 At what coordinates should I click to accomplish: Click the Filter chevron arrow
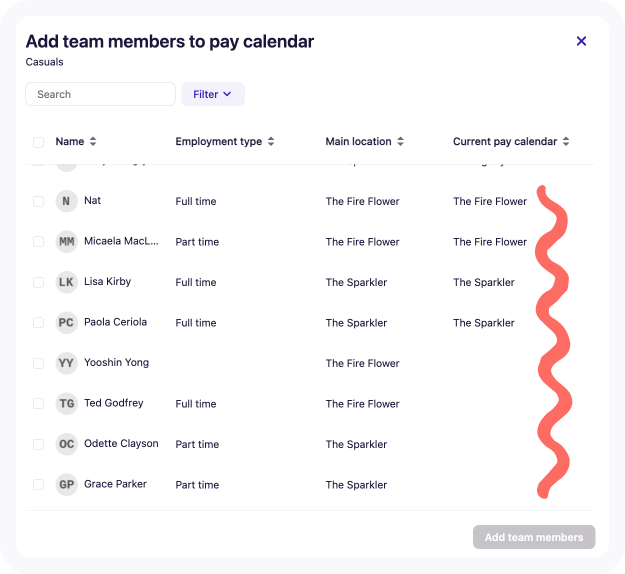click(227, 94)
